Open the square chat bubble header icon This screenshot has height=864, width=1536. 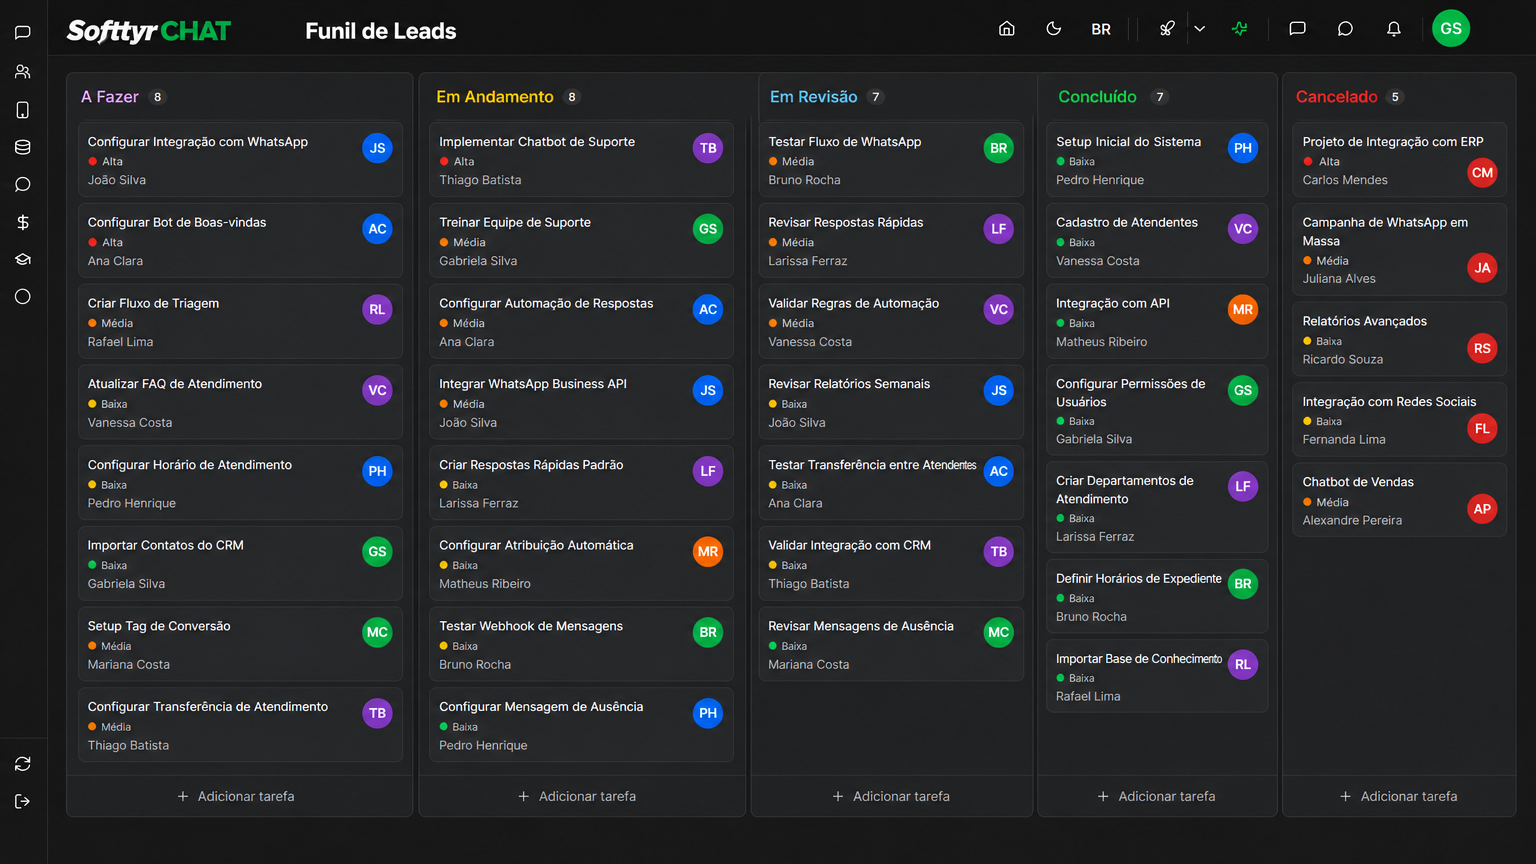[1298, 29]
